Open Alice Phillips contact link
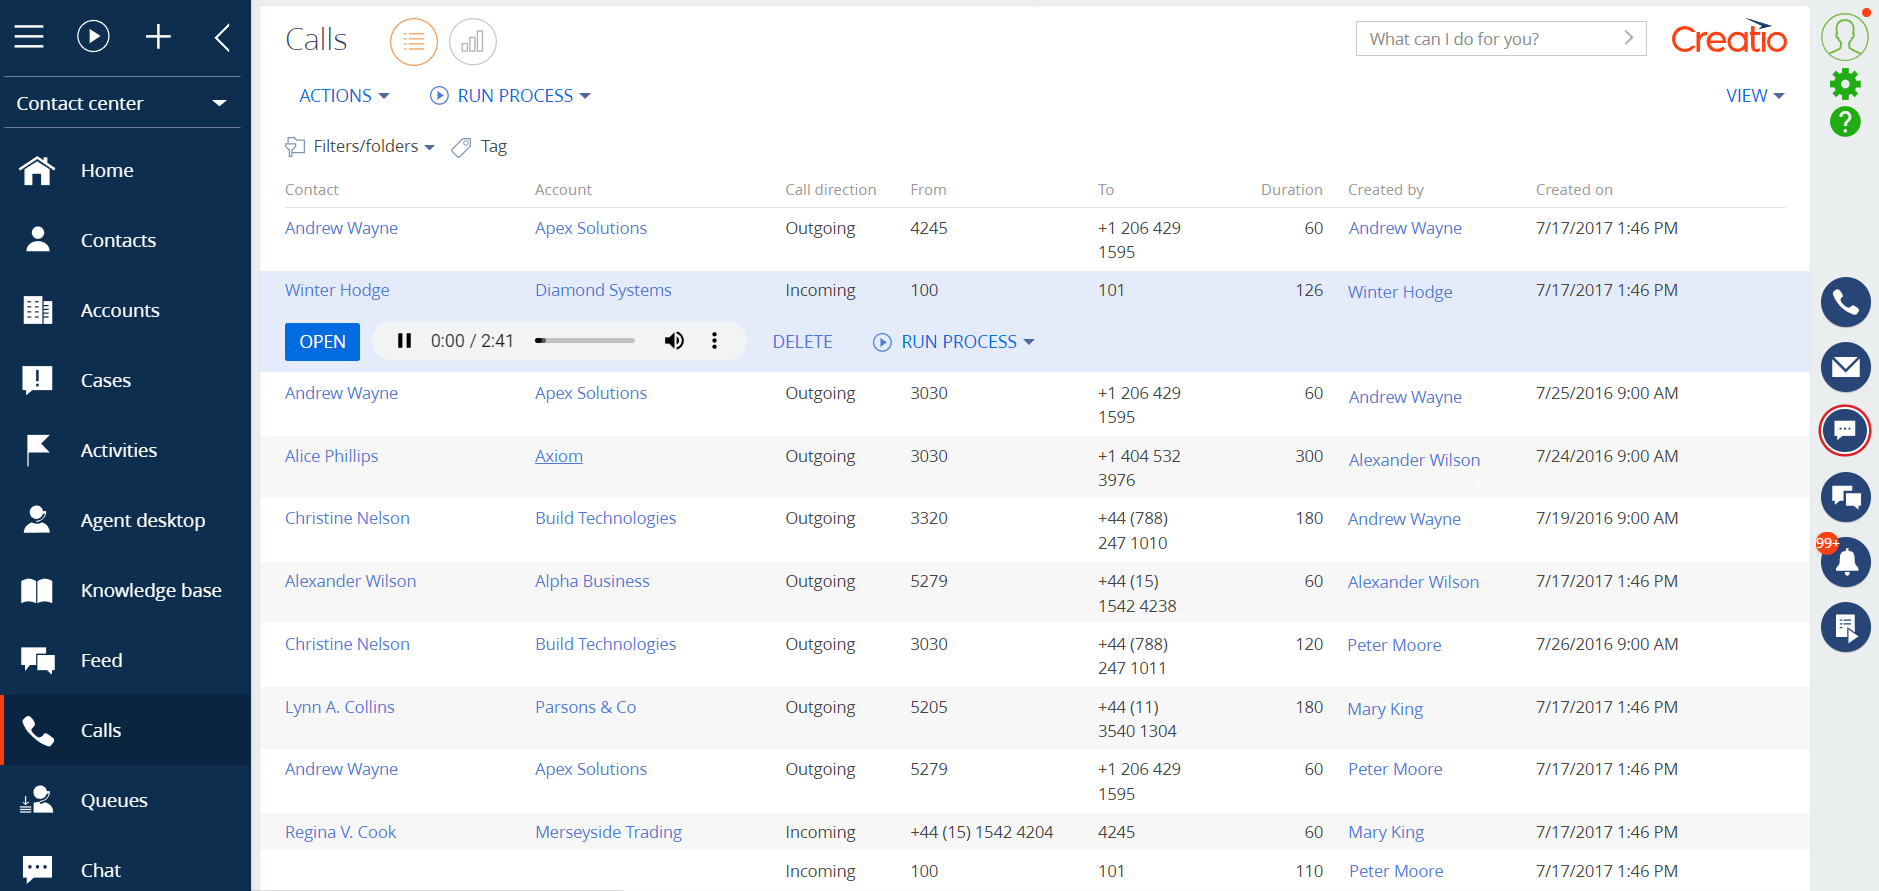Screen dimensions: 1879x891 tap(331, 456)
